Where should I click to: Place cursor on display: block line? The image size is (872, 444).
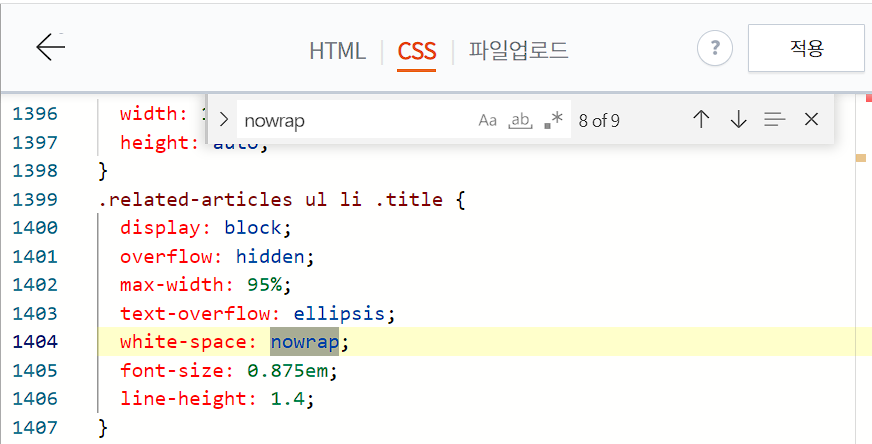[x=206, y=228]
